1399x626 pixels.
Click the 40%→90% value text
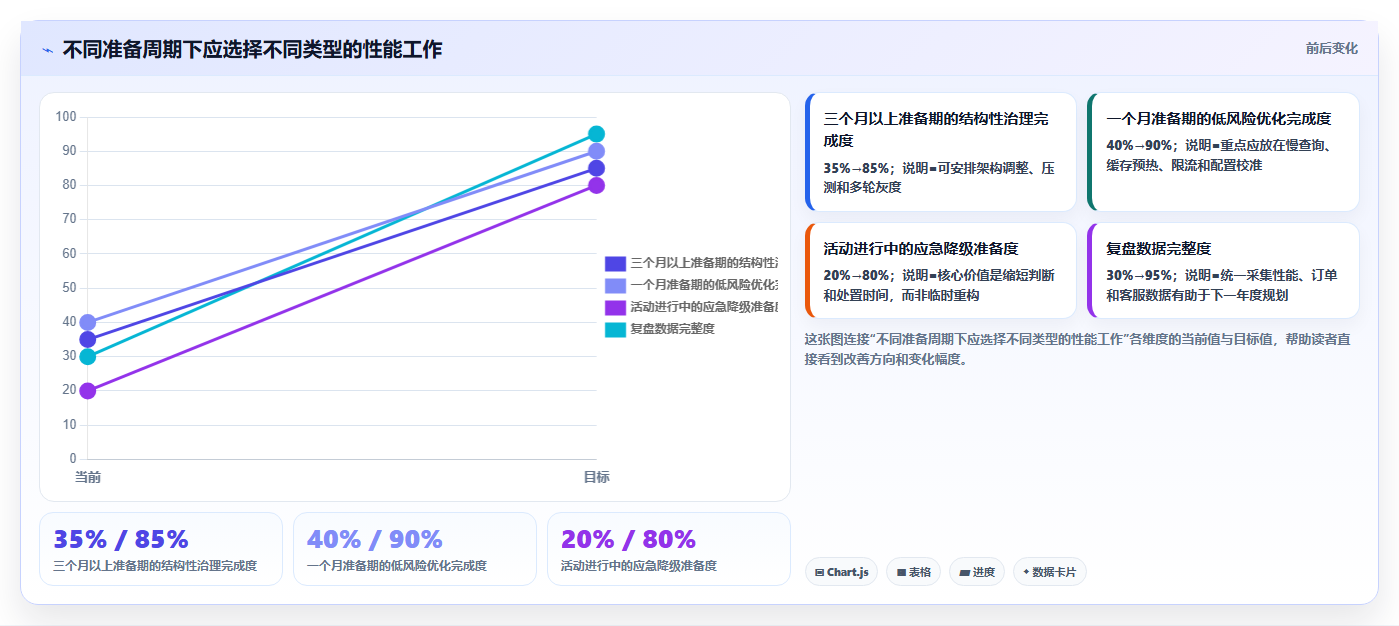[1139, 145]
